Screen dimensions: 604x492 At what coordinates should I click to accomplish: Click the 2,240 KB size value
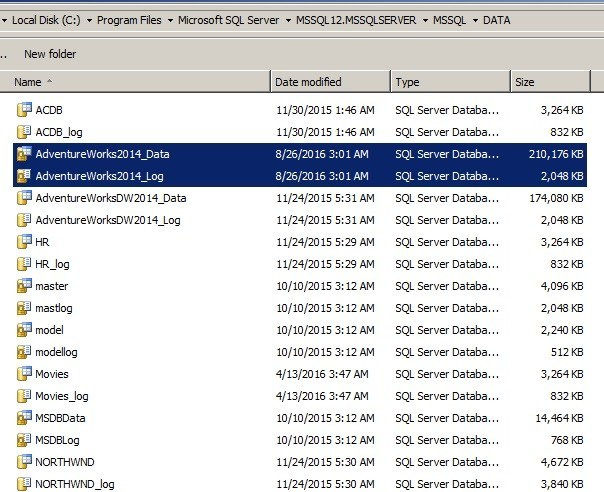click(562, 330)
